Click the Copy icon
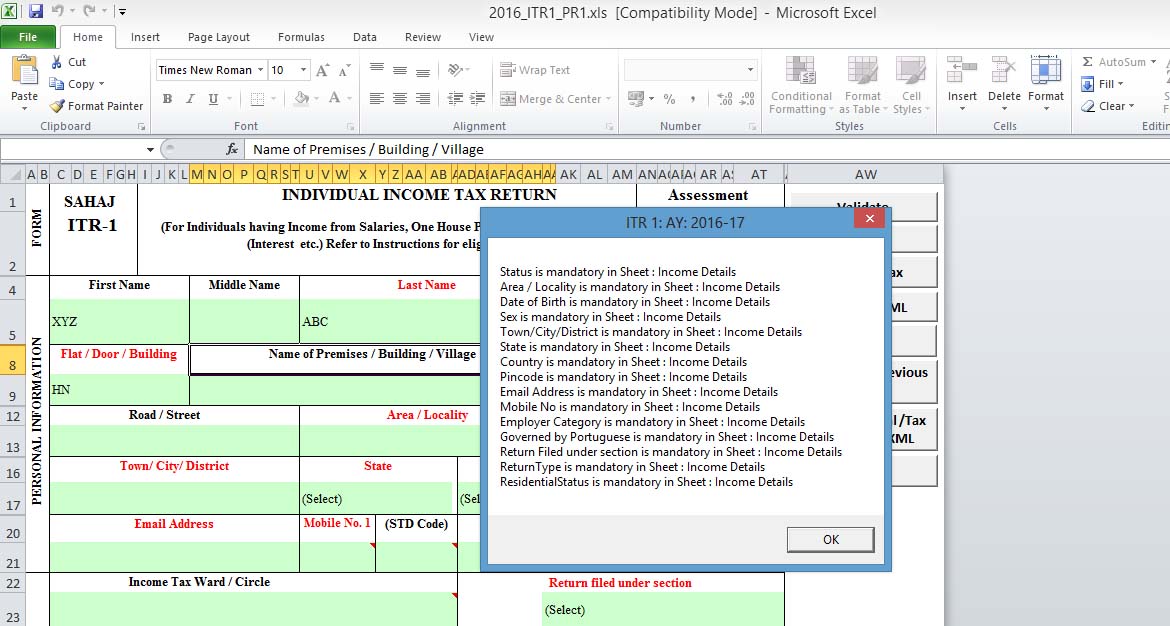1170x626 pixels. tap(57, 84)
